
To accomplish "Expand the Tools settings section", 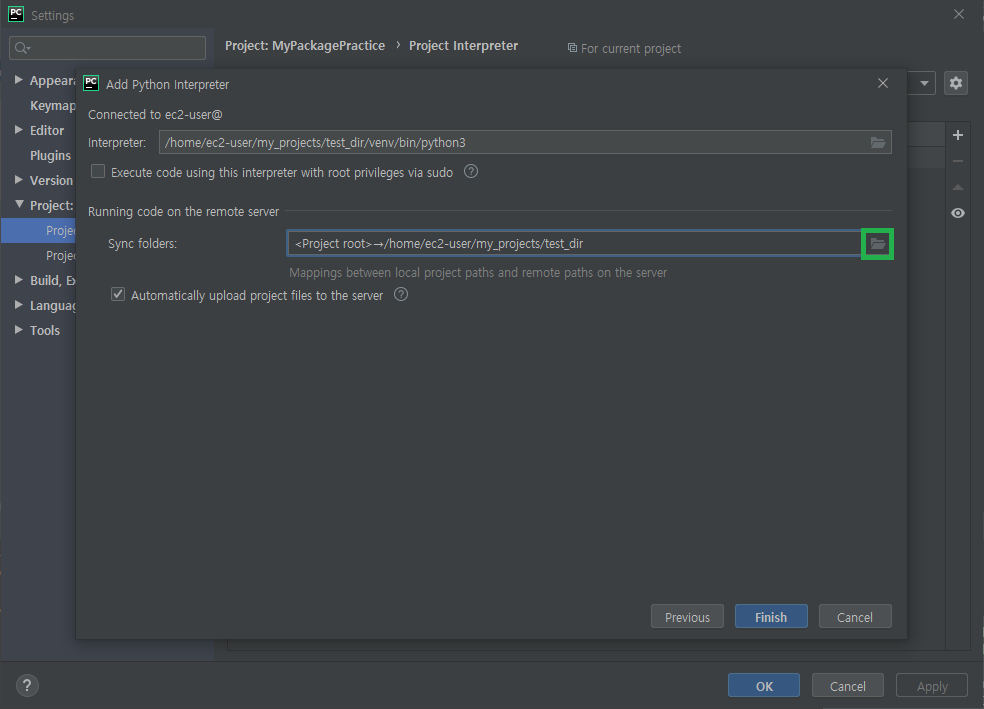I will [x=19, y=329].
